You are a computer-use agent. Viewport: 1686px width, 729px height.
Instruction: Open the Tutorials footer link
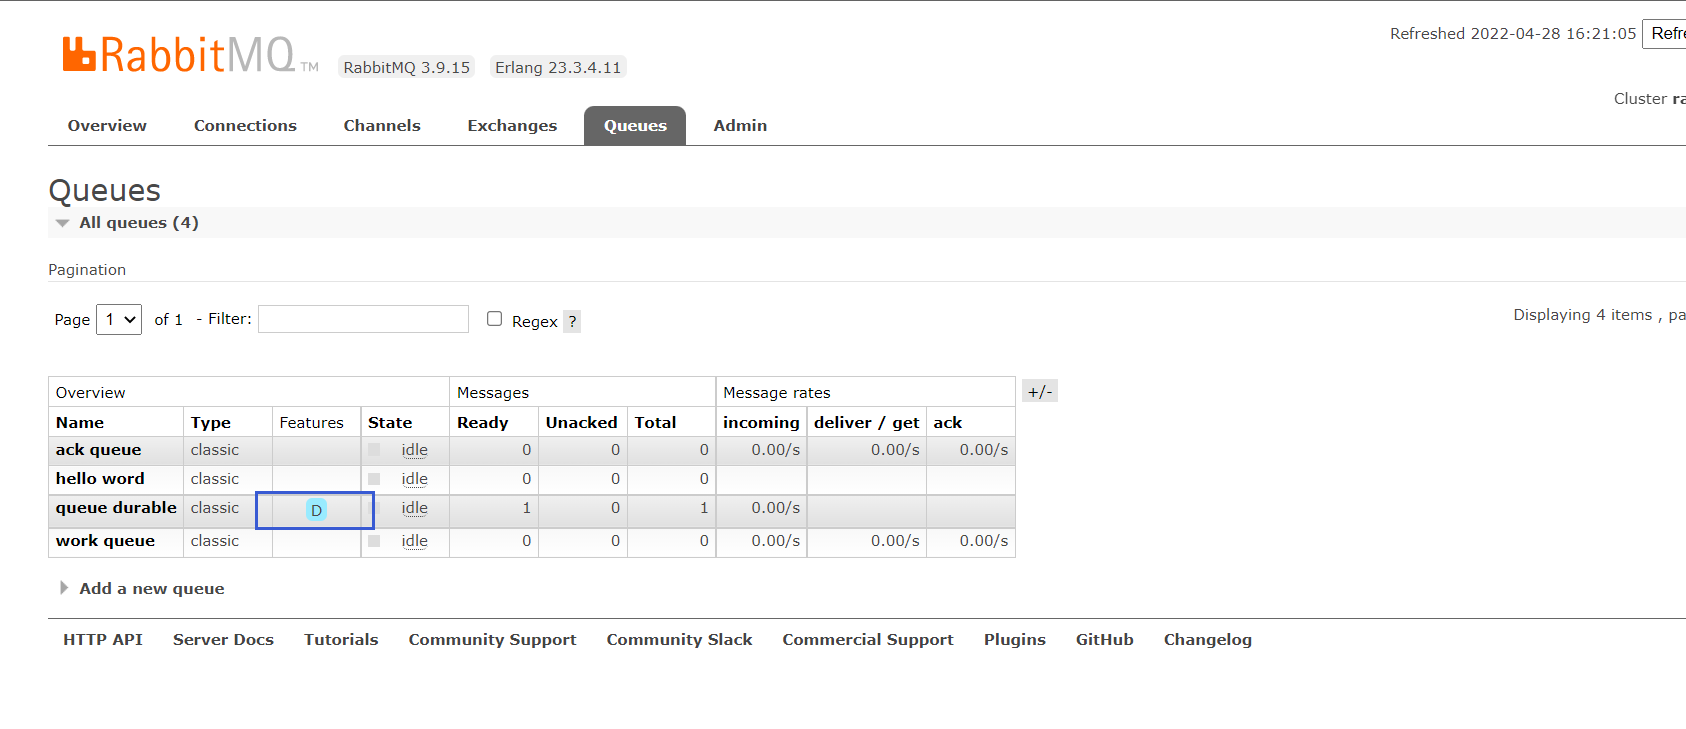(x=341, y=639)
